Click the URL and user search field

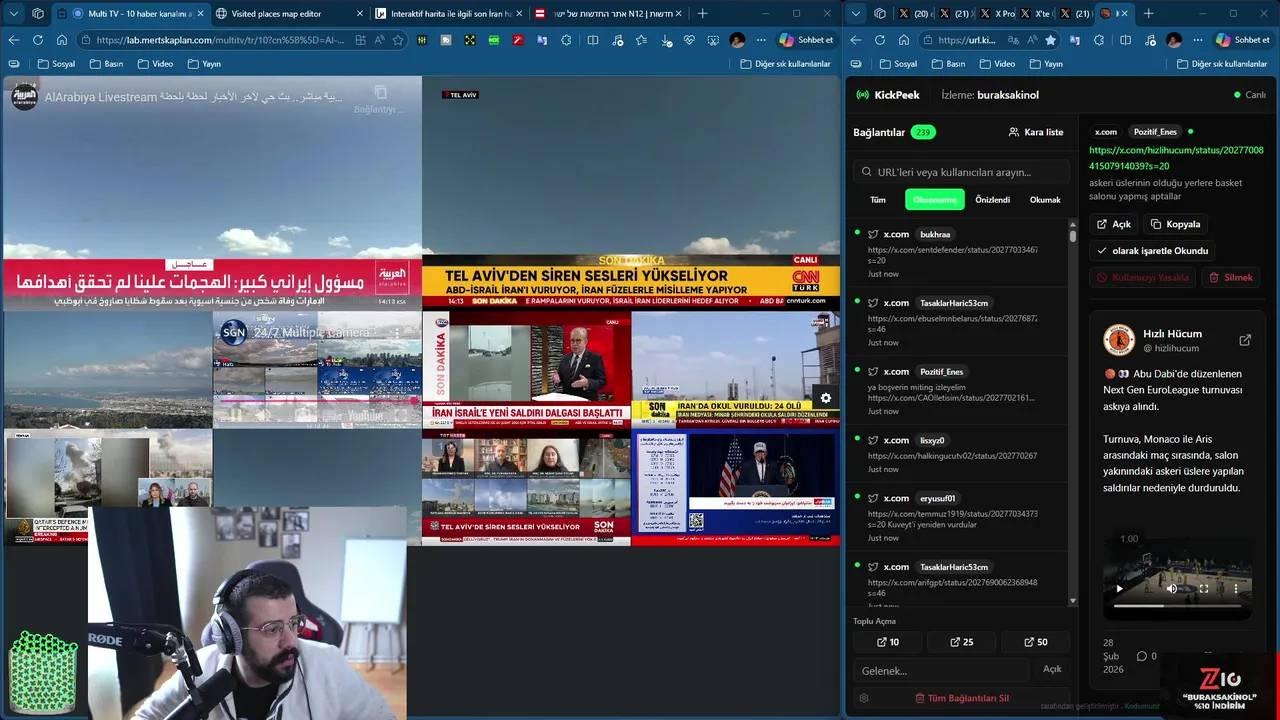pyautogui.click(x=961, y=172)
